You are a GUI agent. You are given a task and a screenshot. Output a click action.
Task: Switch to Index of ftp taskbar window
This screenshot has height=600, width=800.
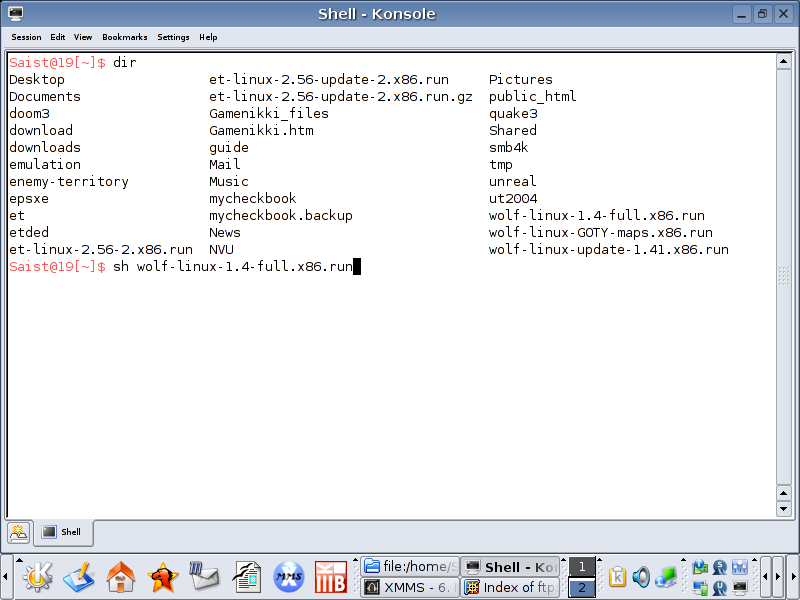coord(510,588)
